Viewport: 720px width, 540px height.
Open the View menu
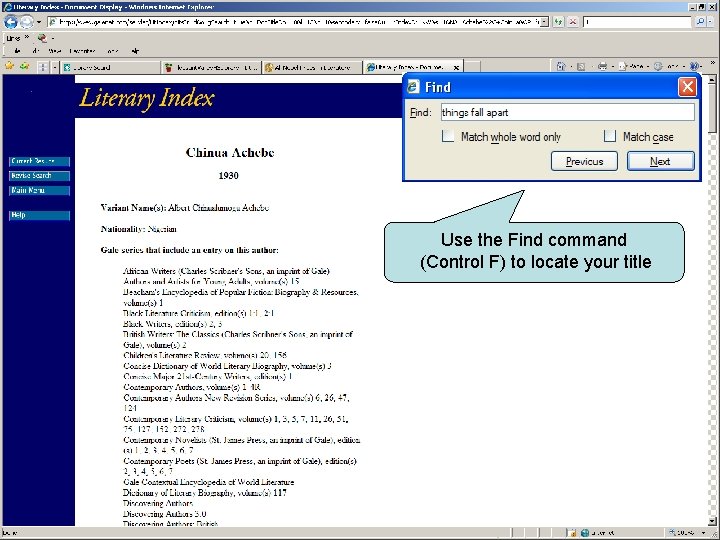pos(54,51)
